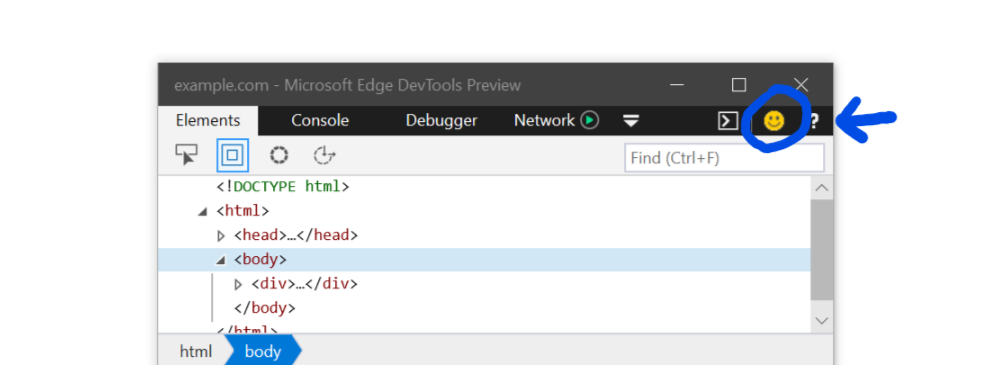Maximize the DevTools window
This screenshot has width=1001, height=365.
[x=739, y=84]
